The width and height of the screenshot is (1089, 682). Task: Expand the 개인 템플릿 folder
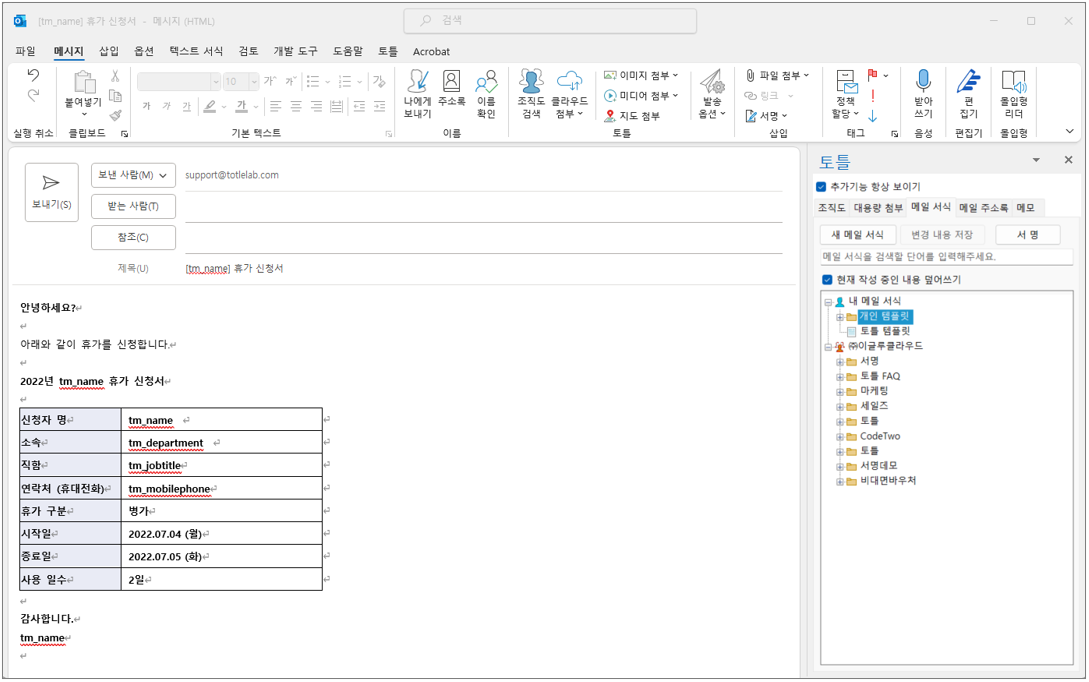pyautogui.click(x=840, y=317)
